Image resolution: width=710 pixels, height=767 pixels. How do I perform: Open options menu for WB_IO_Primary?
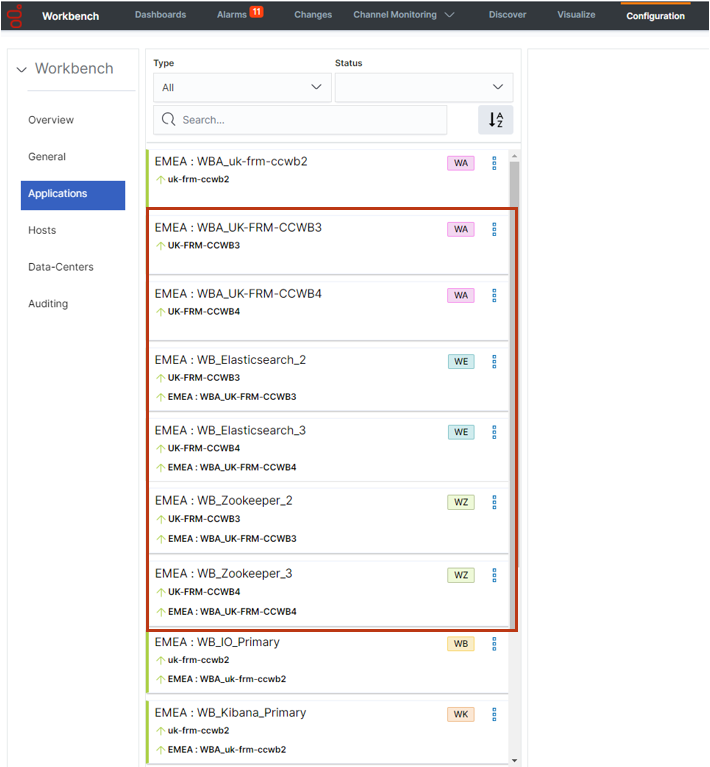[494, 643]
